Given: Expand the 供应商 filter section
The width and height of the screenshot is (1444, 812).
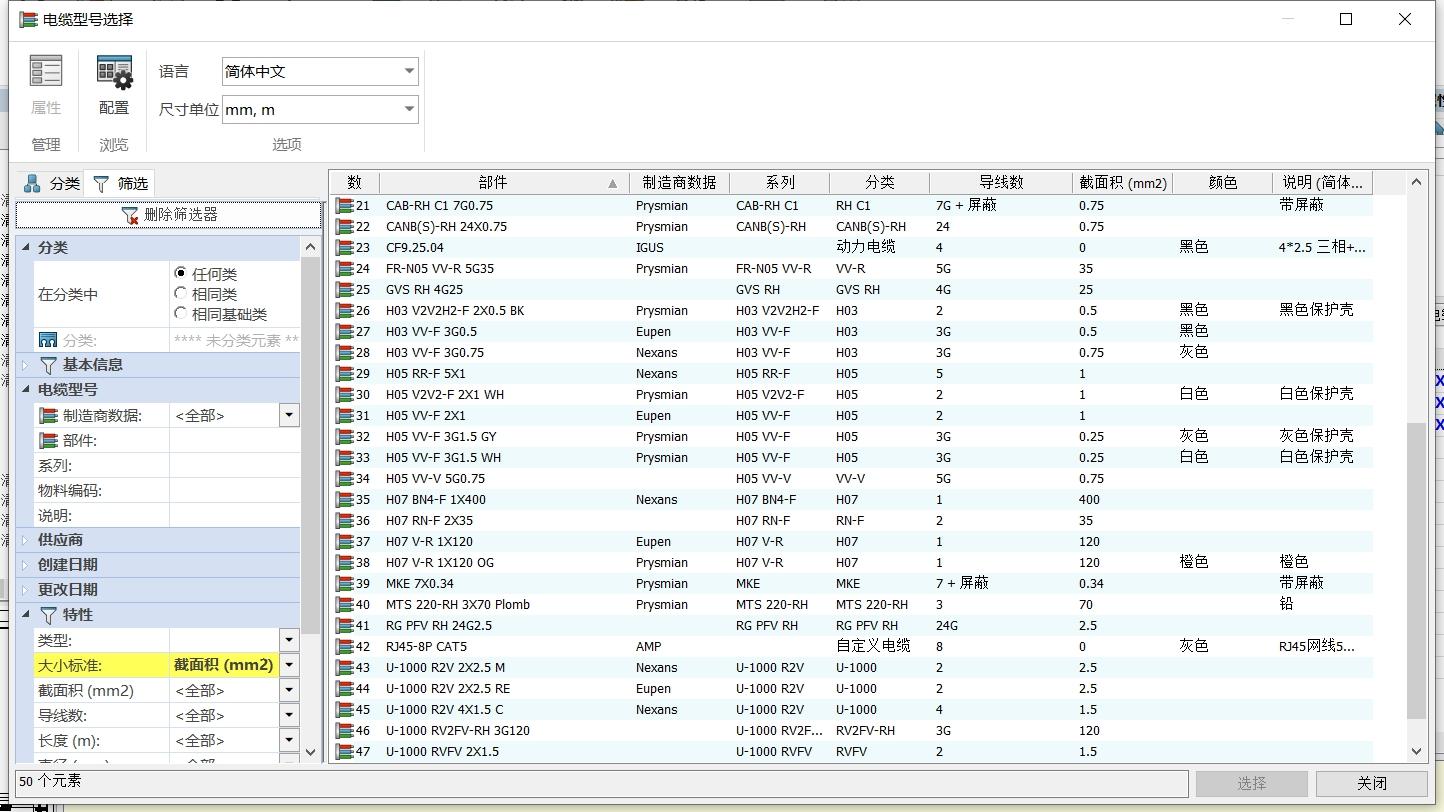Looking at the screenshot, I should pyautogui.click(x=26, y=540).
